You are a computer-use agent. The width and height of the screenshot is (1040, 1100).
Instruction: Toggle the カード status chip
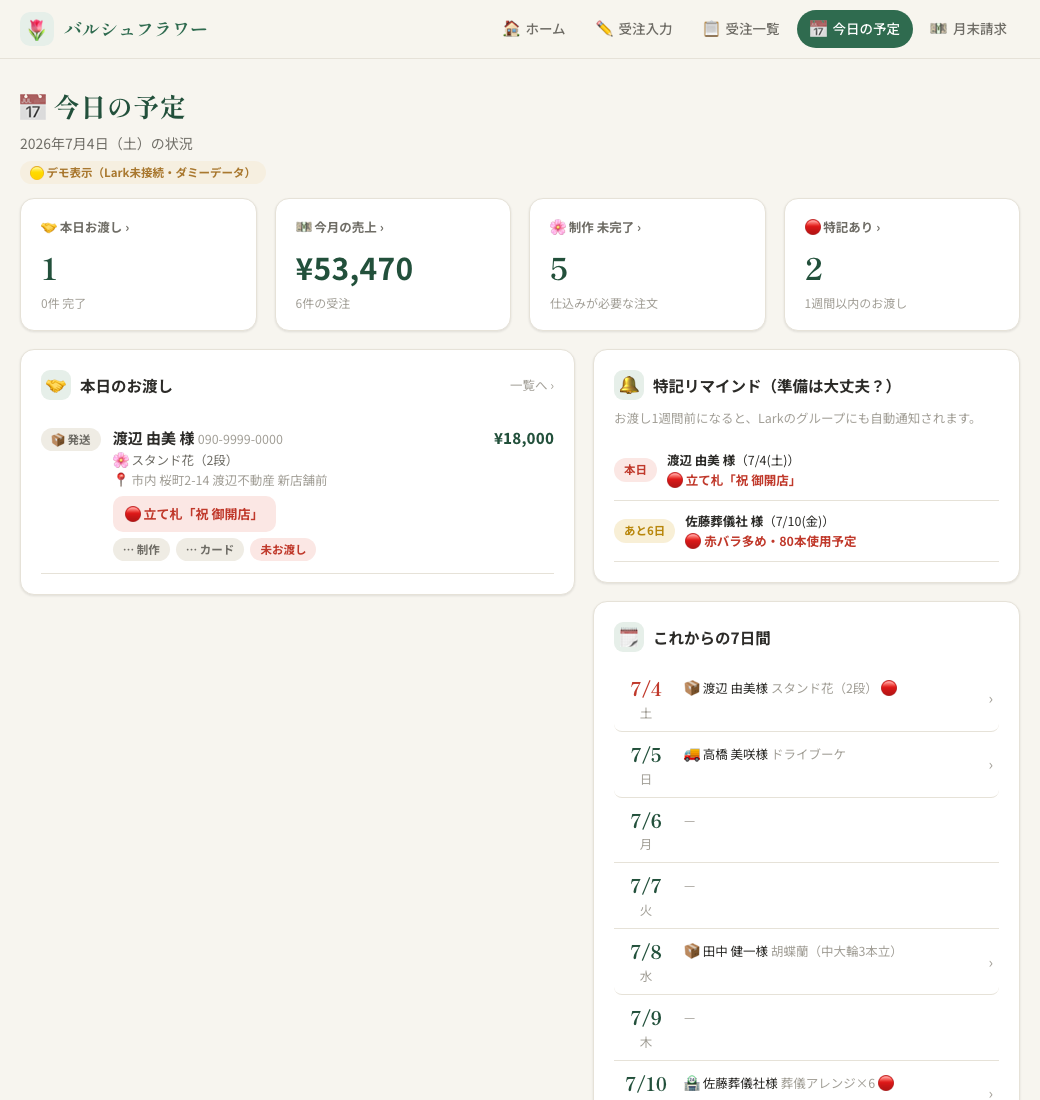(x=210, y=549)
